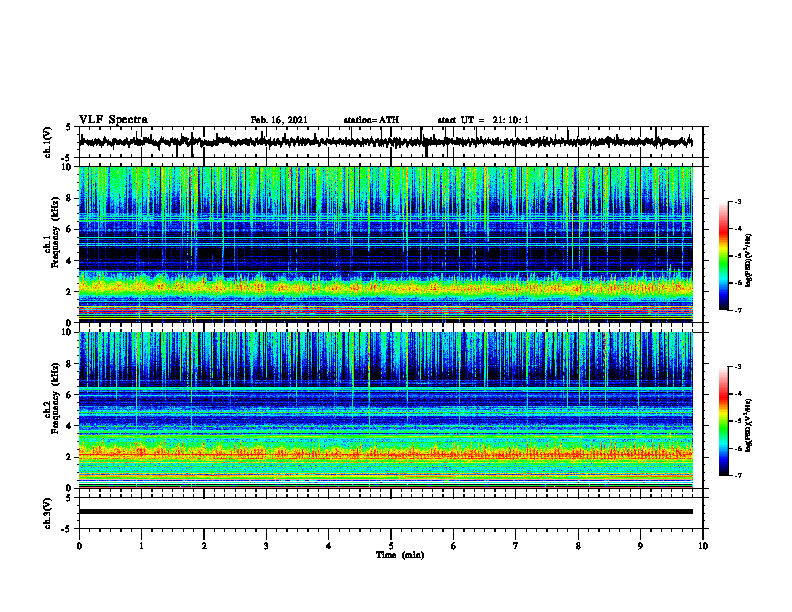The height and width of the screenshot is (612, 792).
Task: Click time axis tick label "4"
Action: pyautogui.click(x=329, y=546)
